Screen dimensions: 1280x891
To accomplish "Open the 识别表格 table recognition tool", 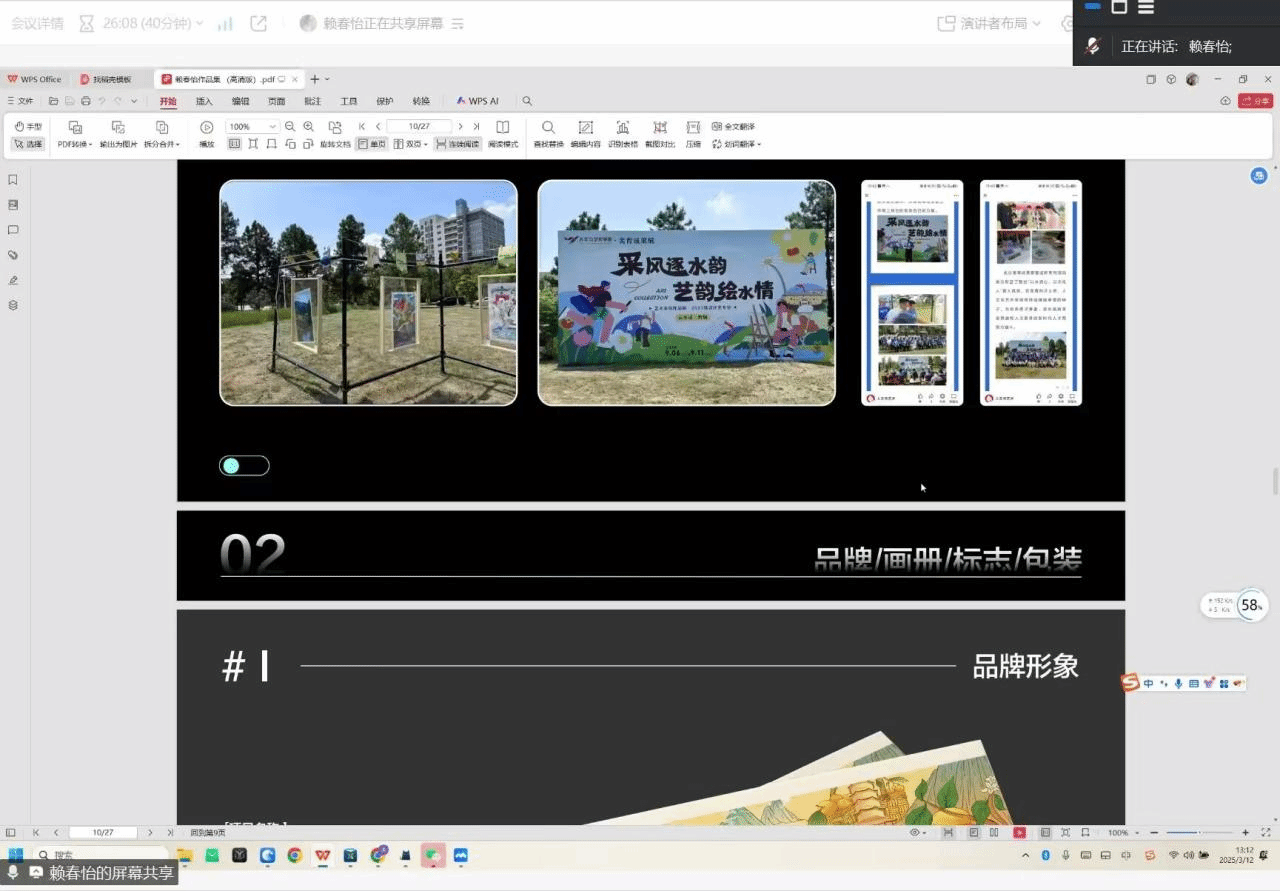I will [x=622, y=128].
